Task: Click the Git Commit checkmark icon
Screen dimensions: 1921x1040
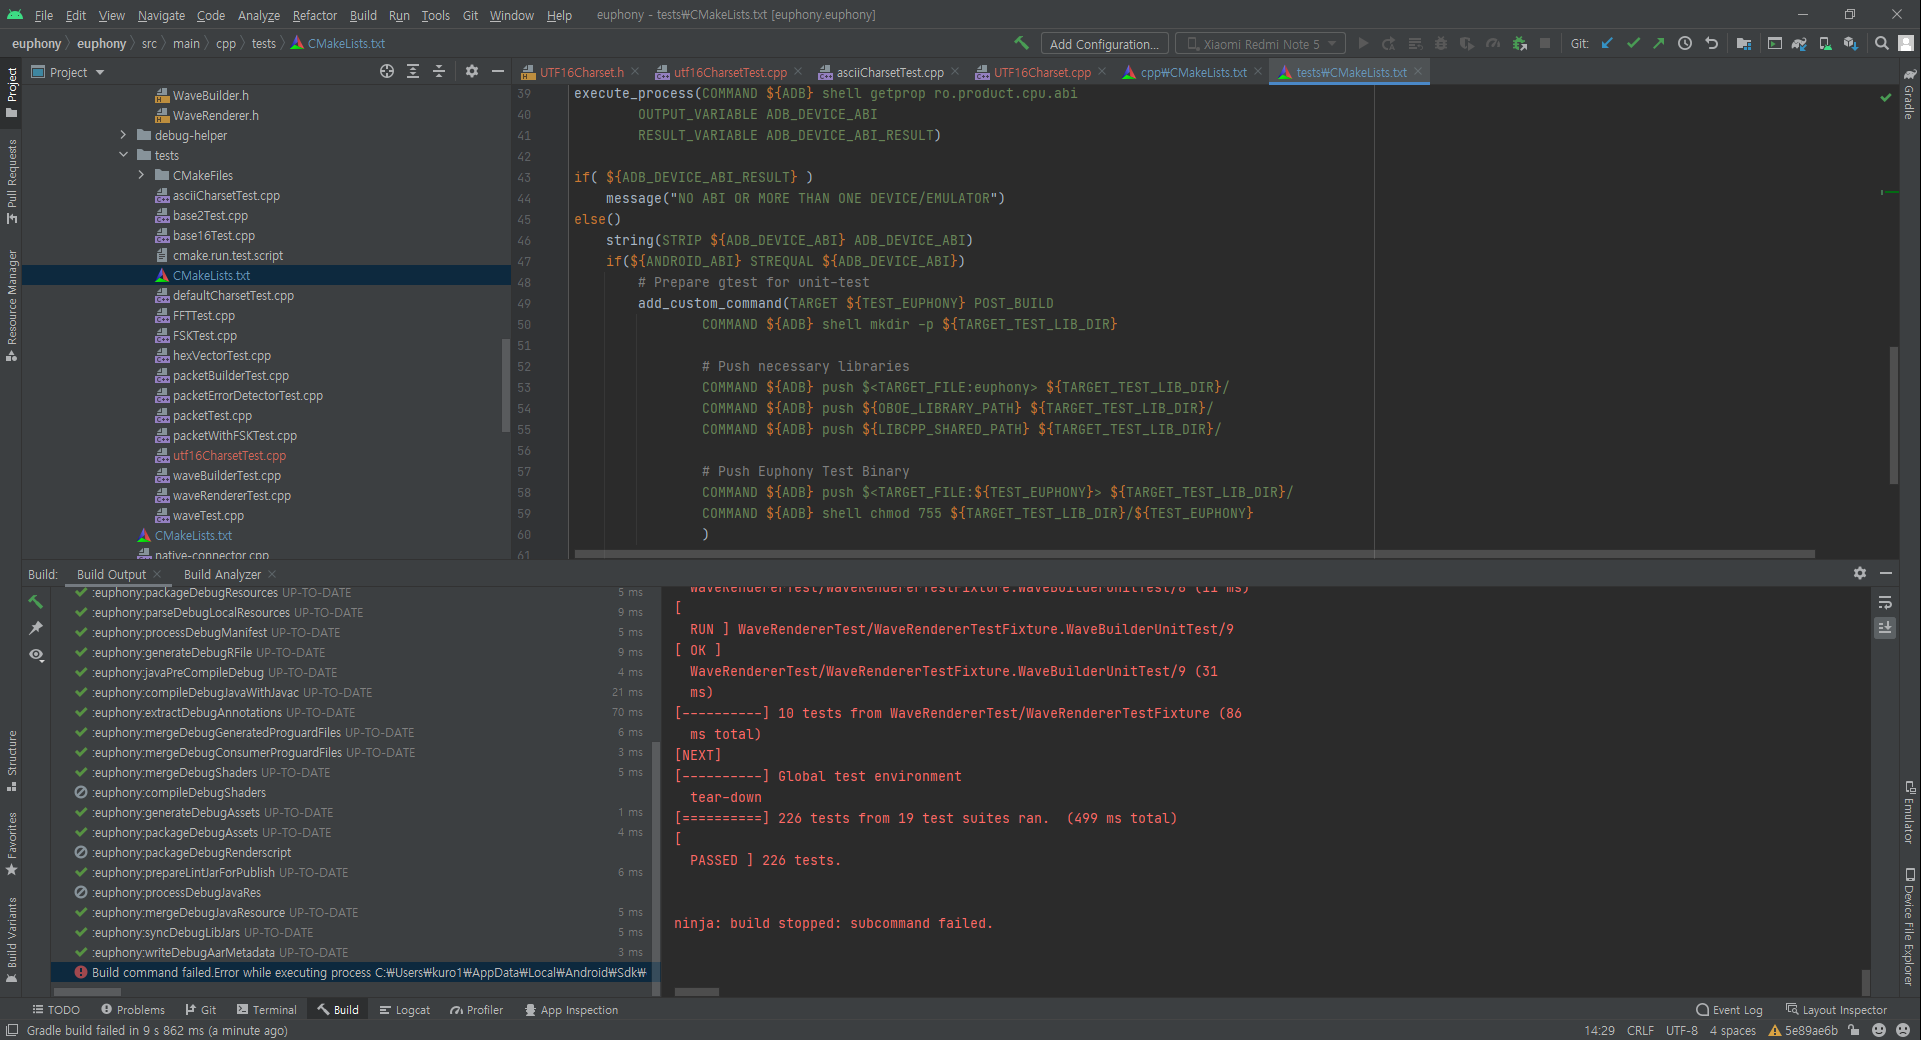Action: [1633, 43]
